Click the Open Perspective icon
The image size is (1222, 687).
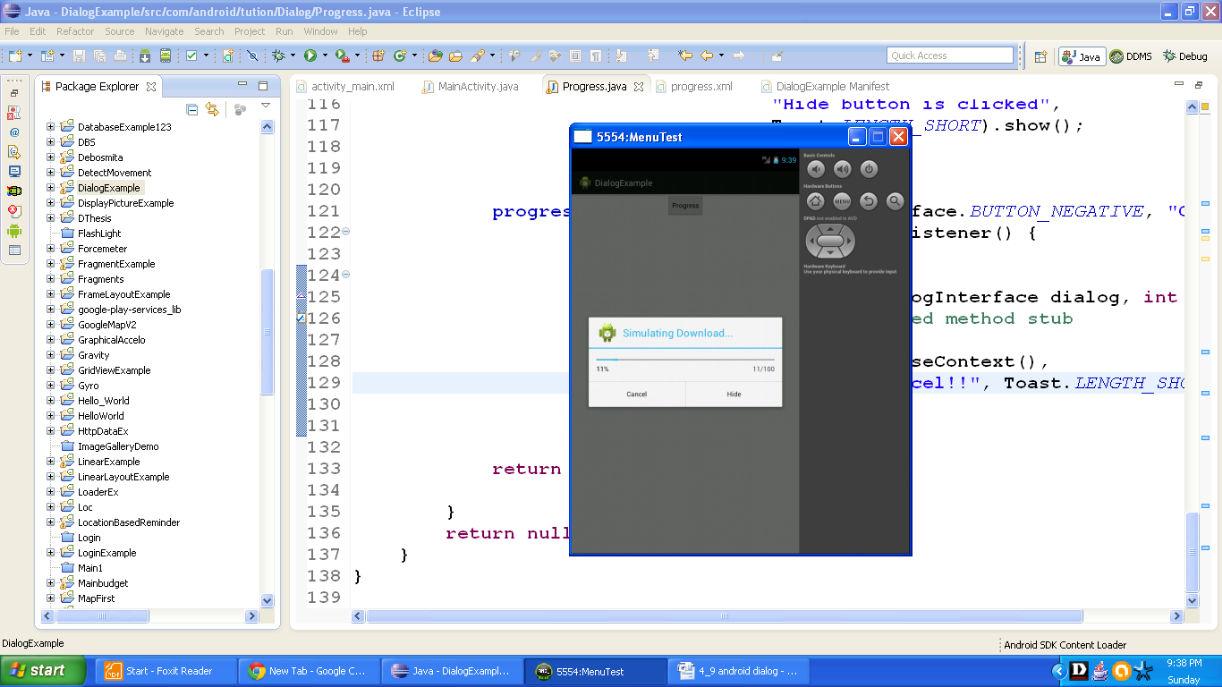pyautogui.click(x=1041, y=57)
